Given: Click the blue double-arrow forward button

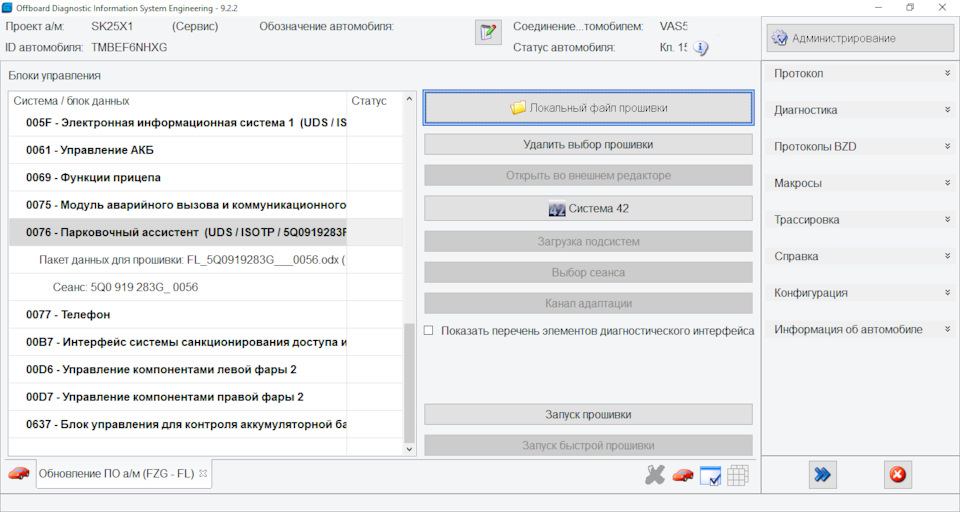Looking at the screenshot, I should (822, 475).
